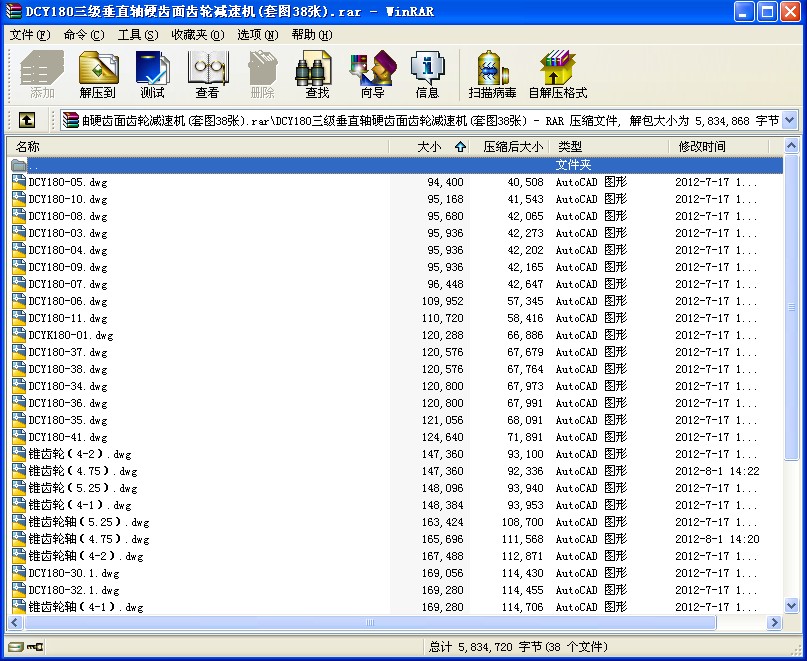Open the 命令(C) menu
Screen dimensions: 807x661
pos(84,35)
